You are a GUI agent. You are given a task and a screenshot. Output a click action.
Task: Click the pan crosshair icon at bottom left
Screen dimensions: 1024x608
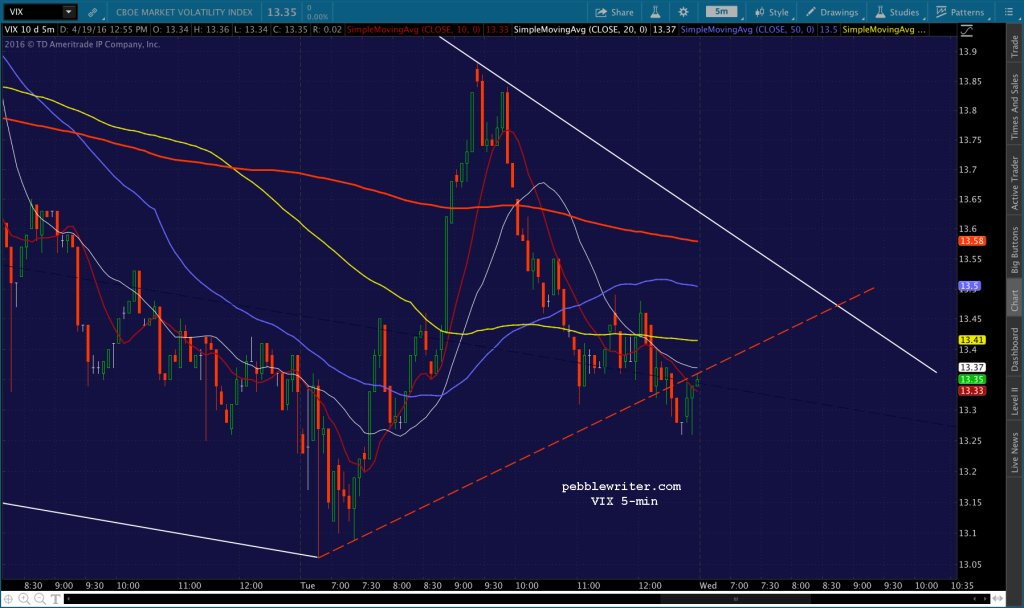[8, 598]
